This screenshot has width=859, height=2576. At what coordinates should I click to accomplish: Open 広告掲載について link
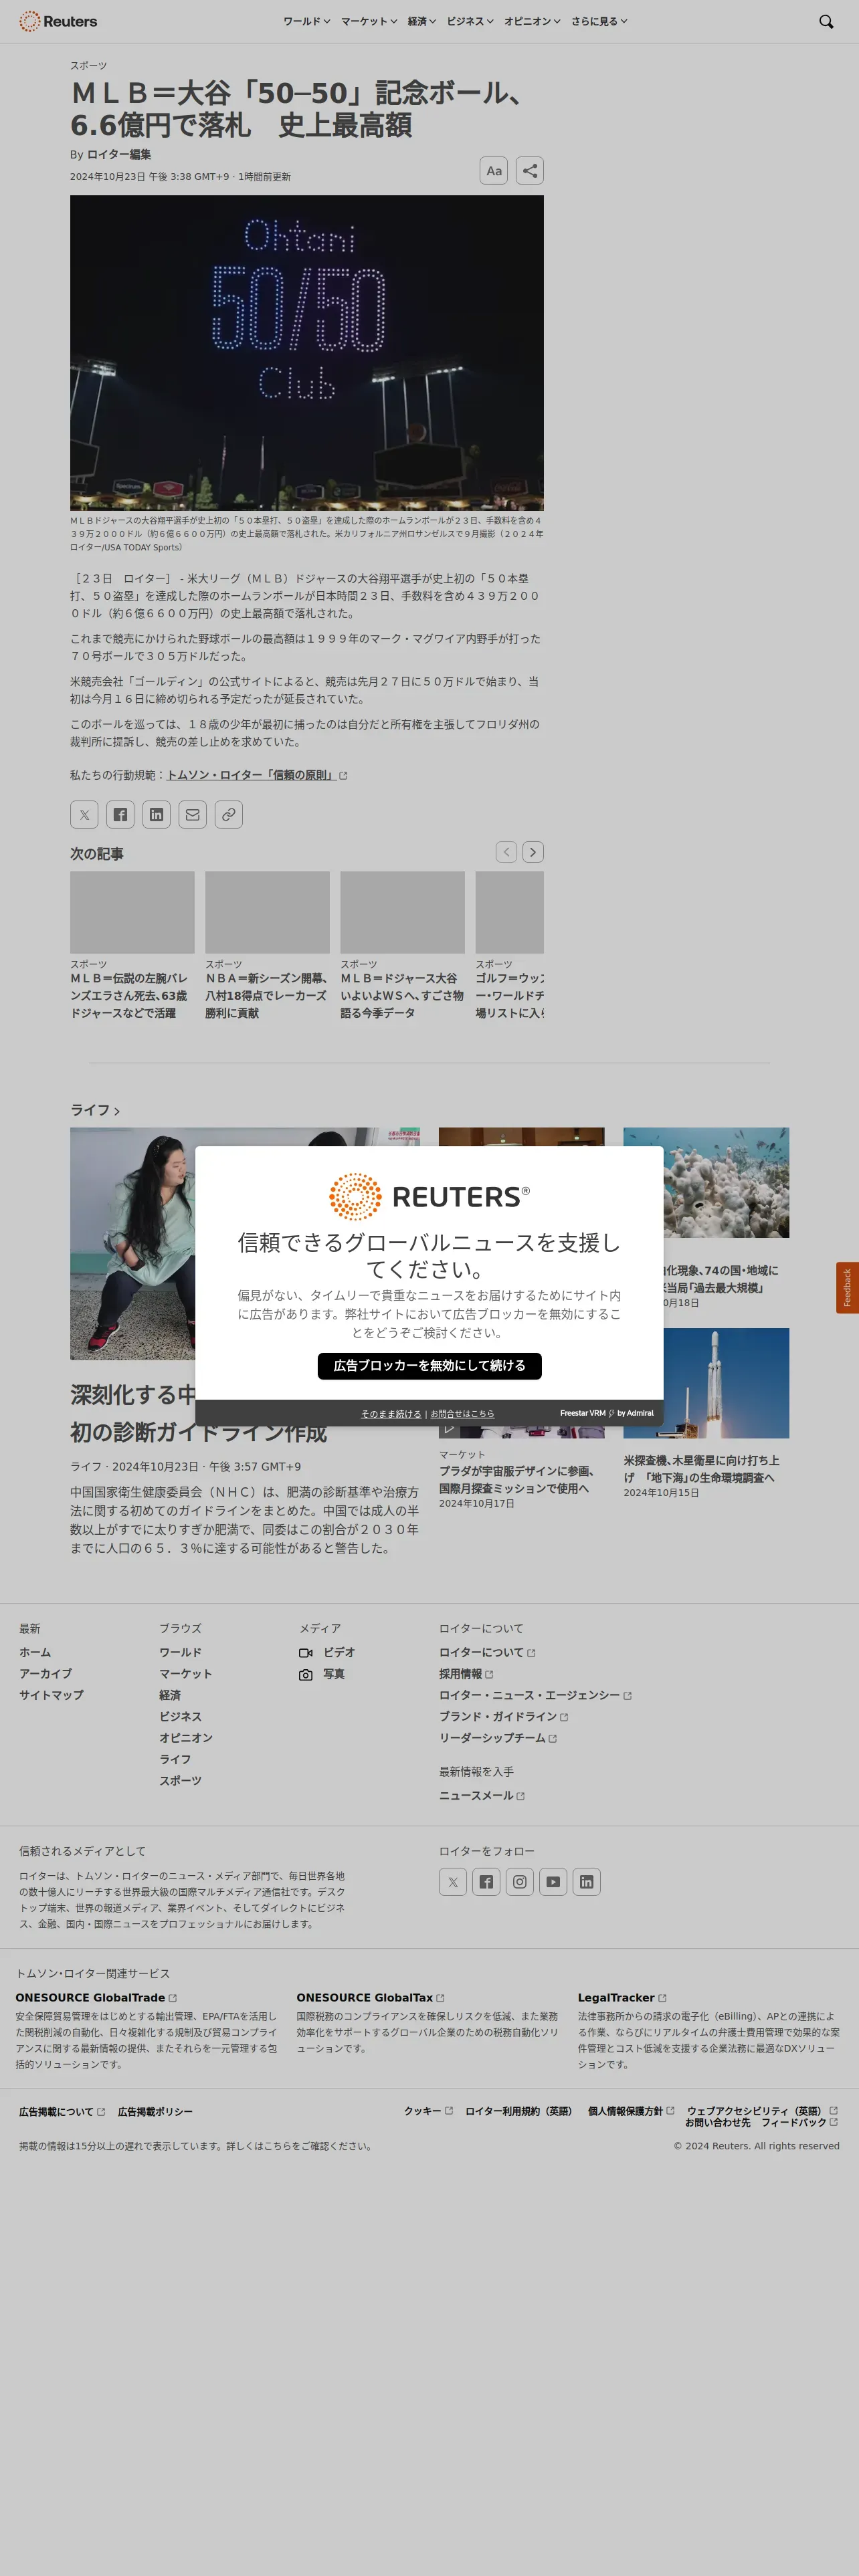click(62, 2111)
